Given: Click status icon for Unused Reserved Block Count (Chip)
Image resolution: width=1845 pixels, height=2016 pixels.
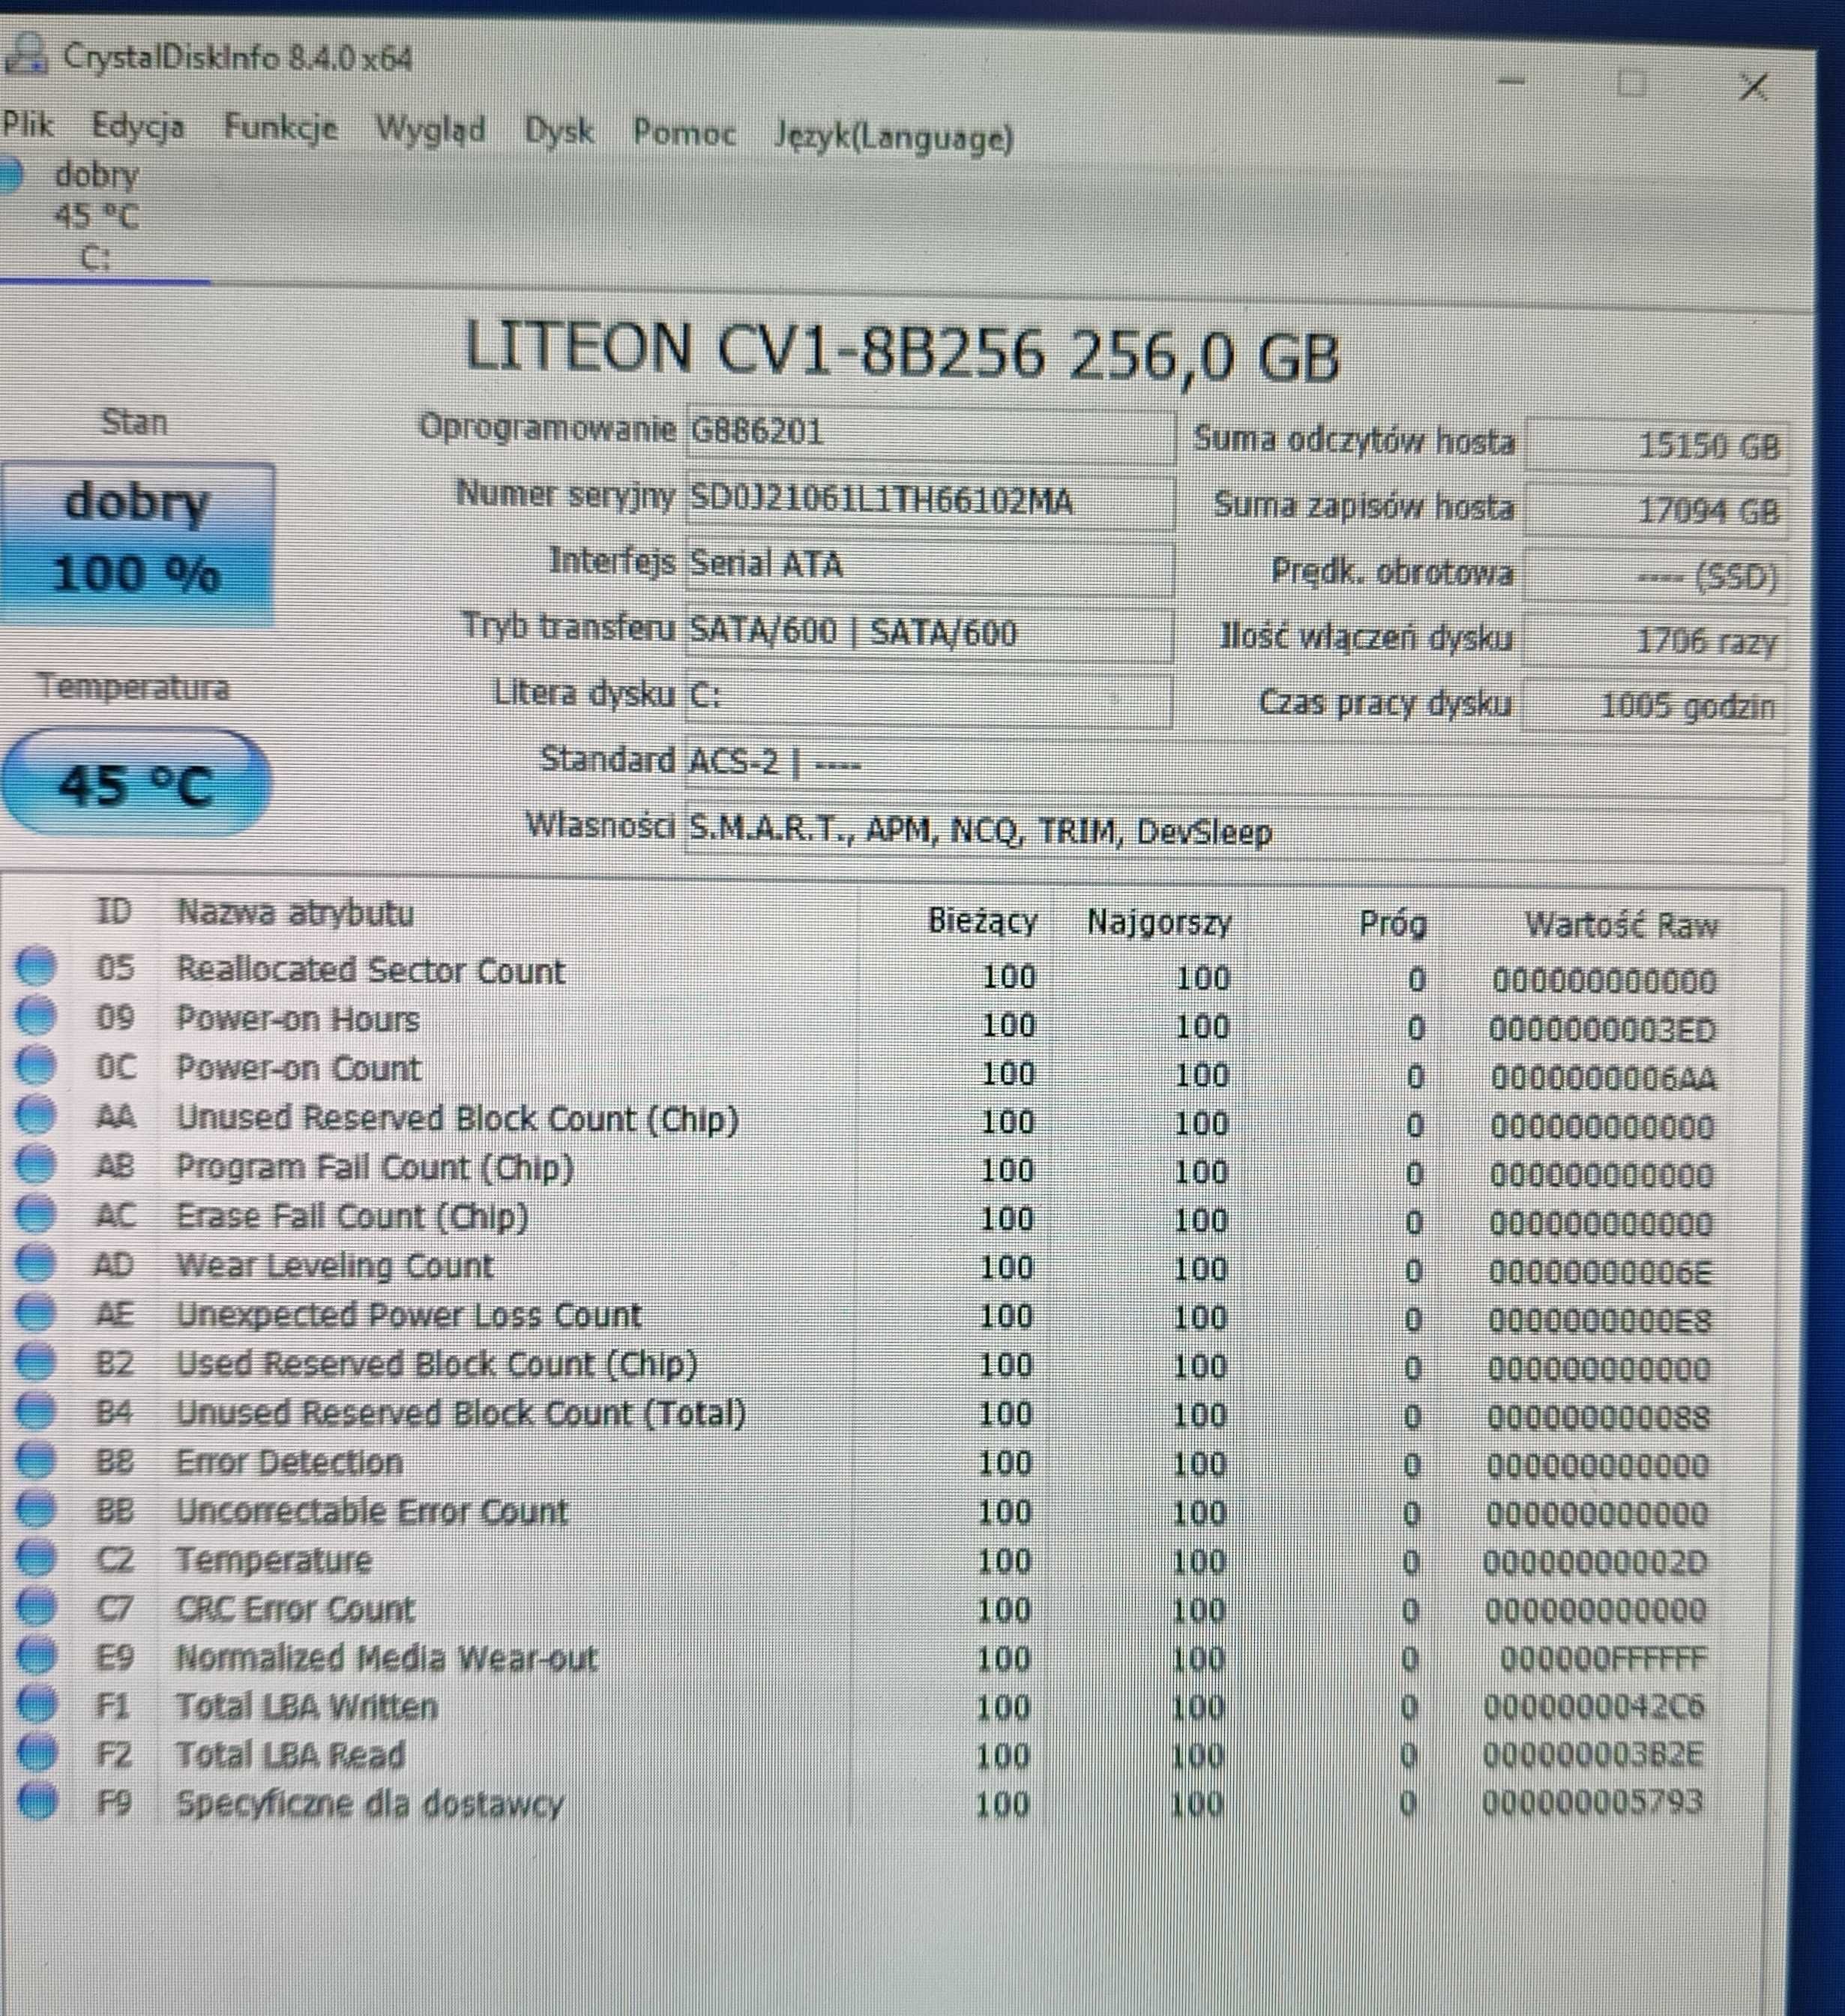Looking at the screenshot, I should tap(36, 1115).
